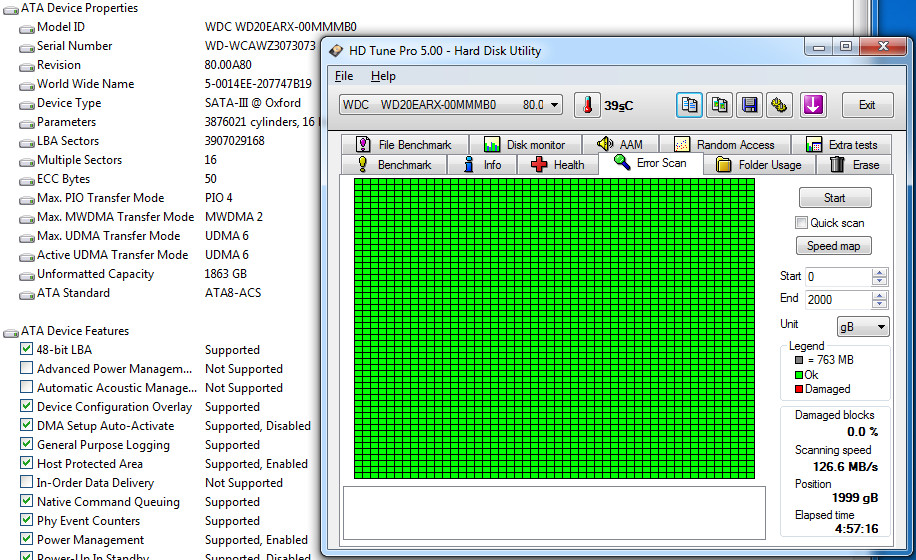Click the drive icon beside Device Type
The width and height of the screenshot is (916, 560).
26,105
